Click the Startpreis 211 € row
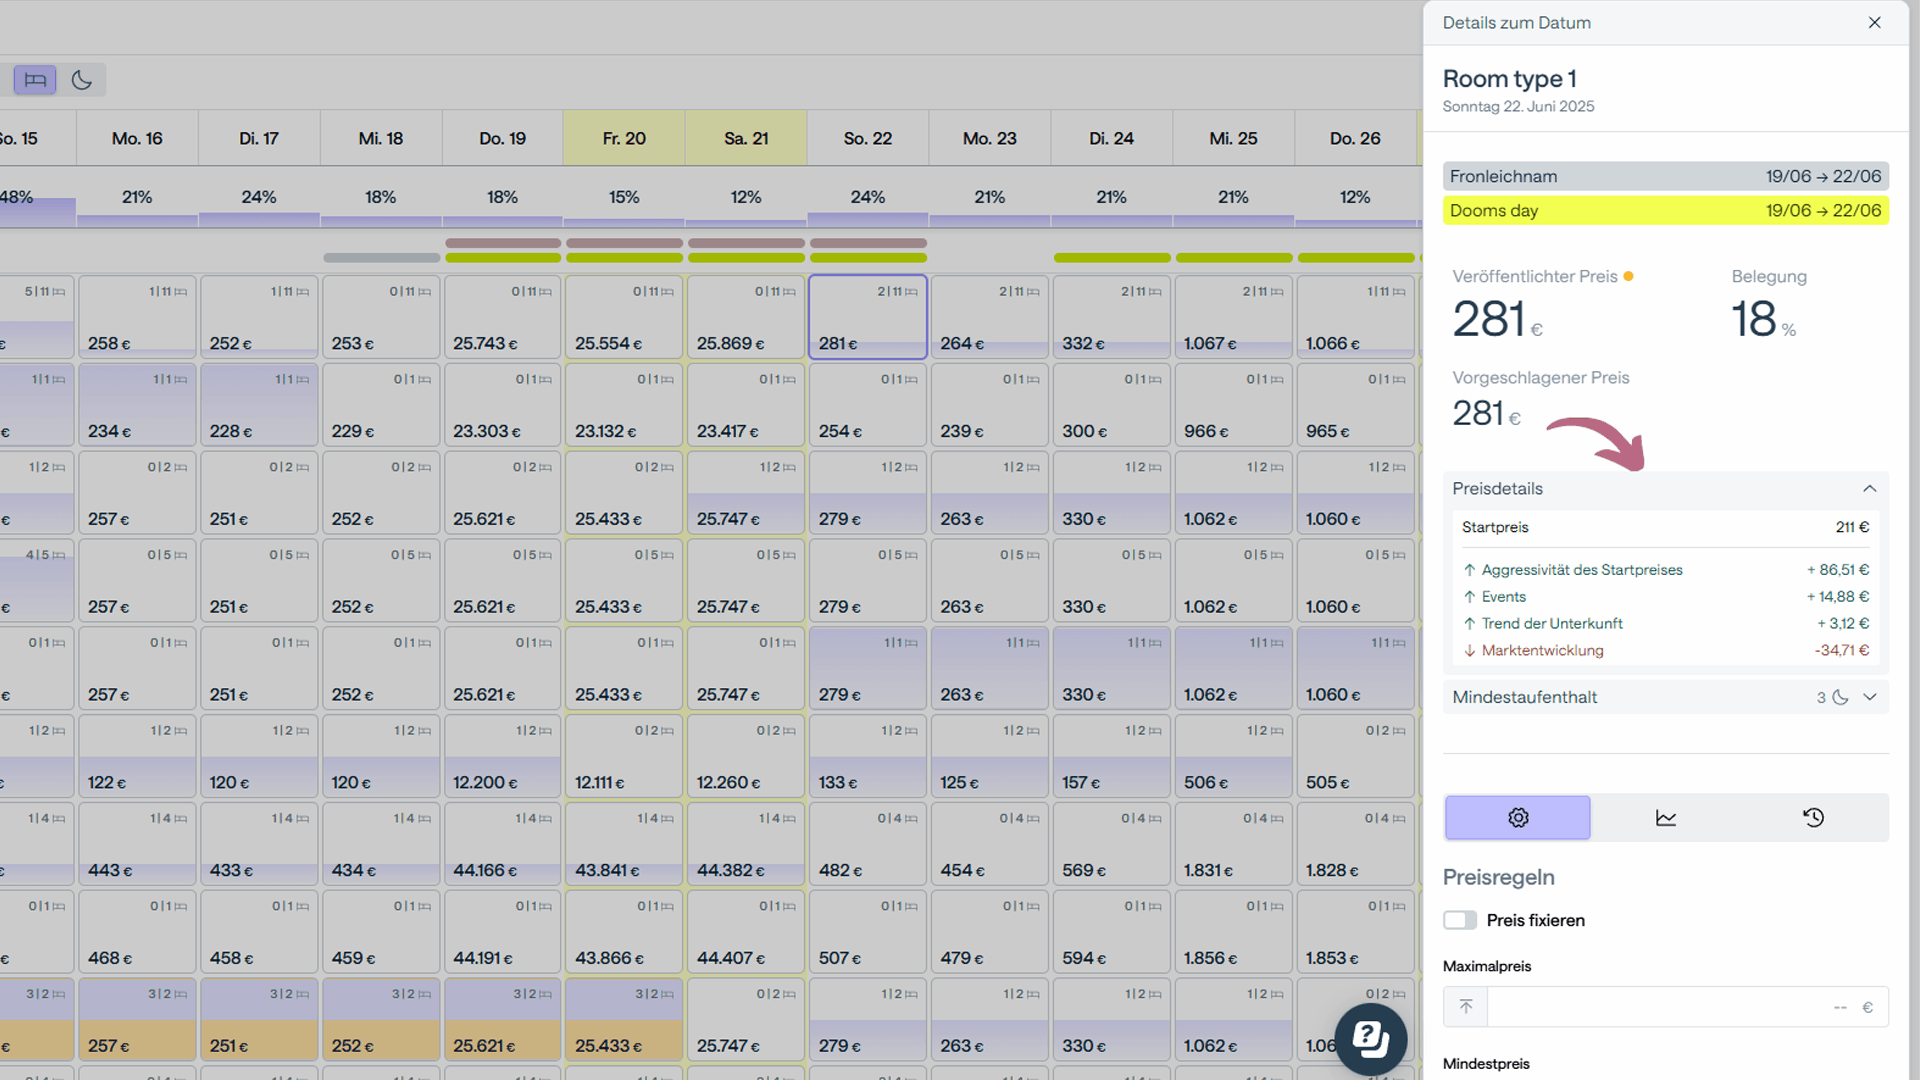This screenshot has height=1080, width=1920. [x=1665, y=528]
